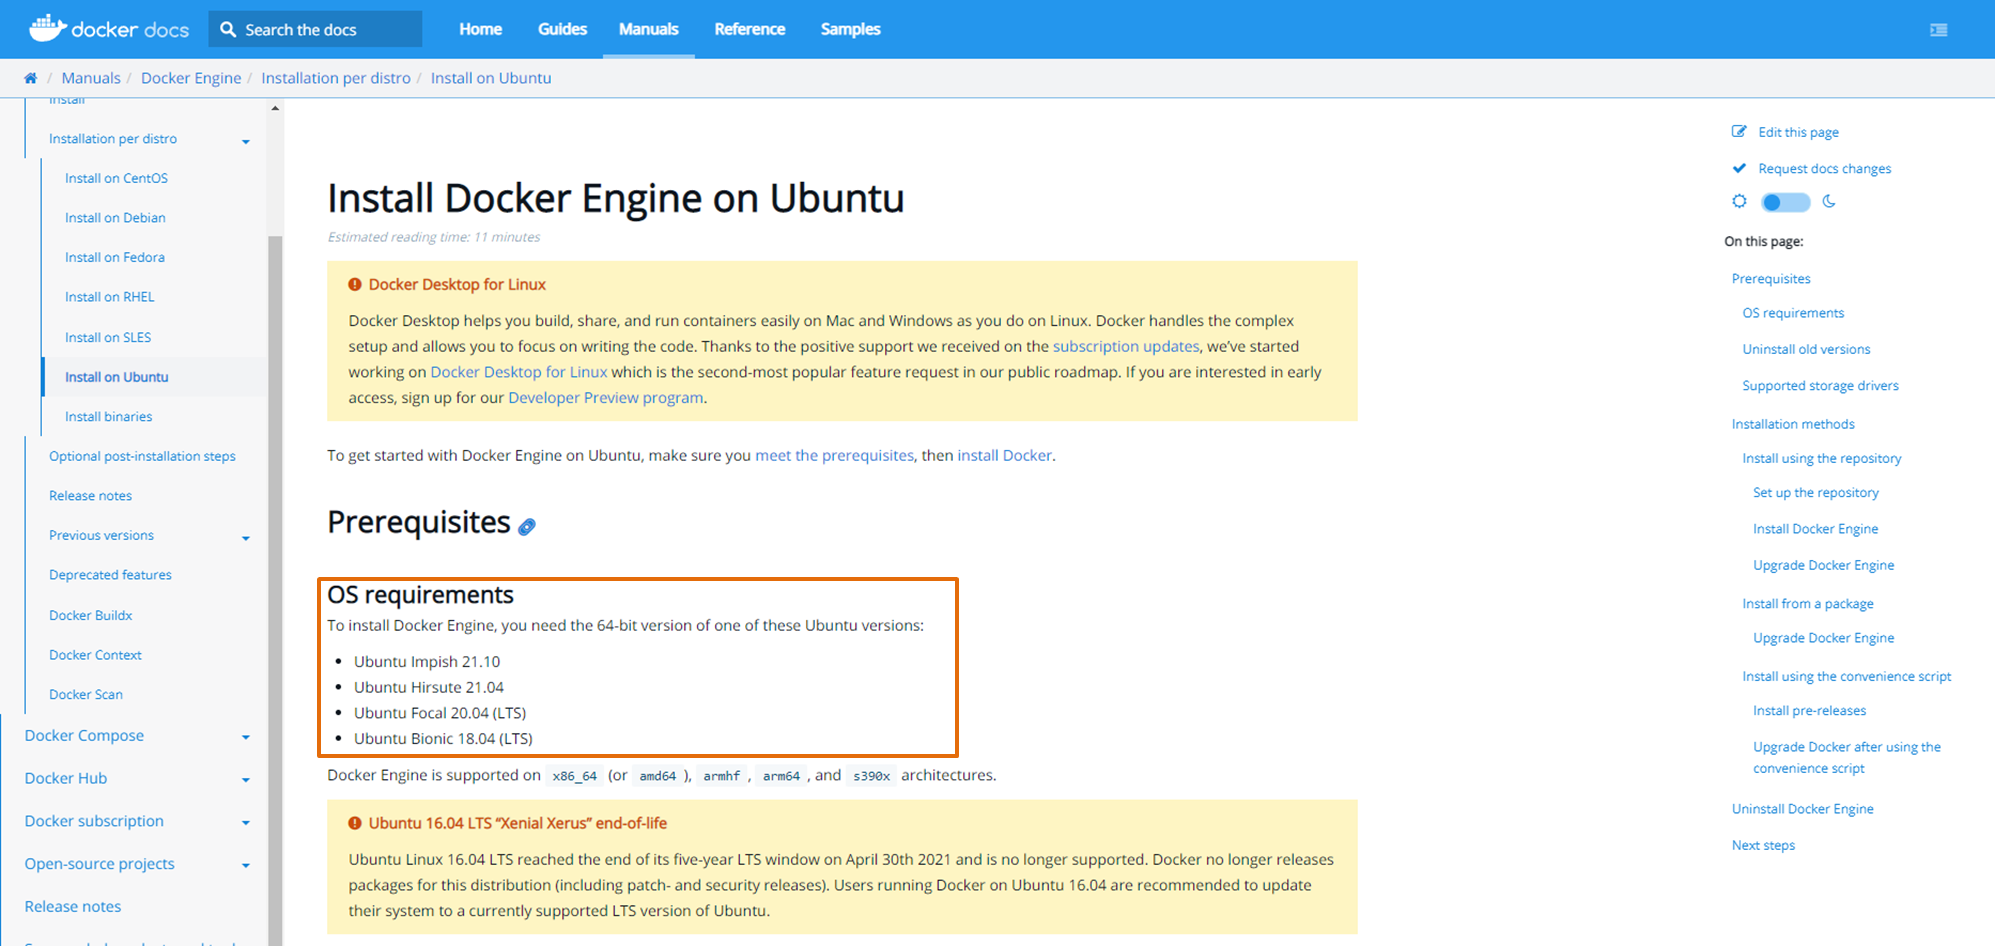Screen dimensions: 1995x946
Task: Open Installation per distro breadcrumb link
Action: [336, 78]
